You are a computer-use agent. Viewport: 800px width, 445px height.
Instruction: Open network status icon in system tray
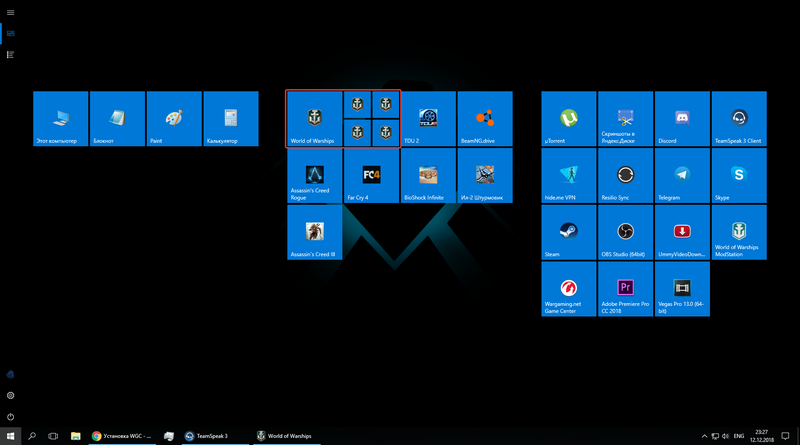tap(715, 436)
